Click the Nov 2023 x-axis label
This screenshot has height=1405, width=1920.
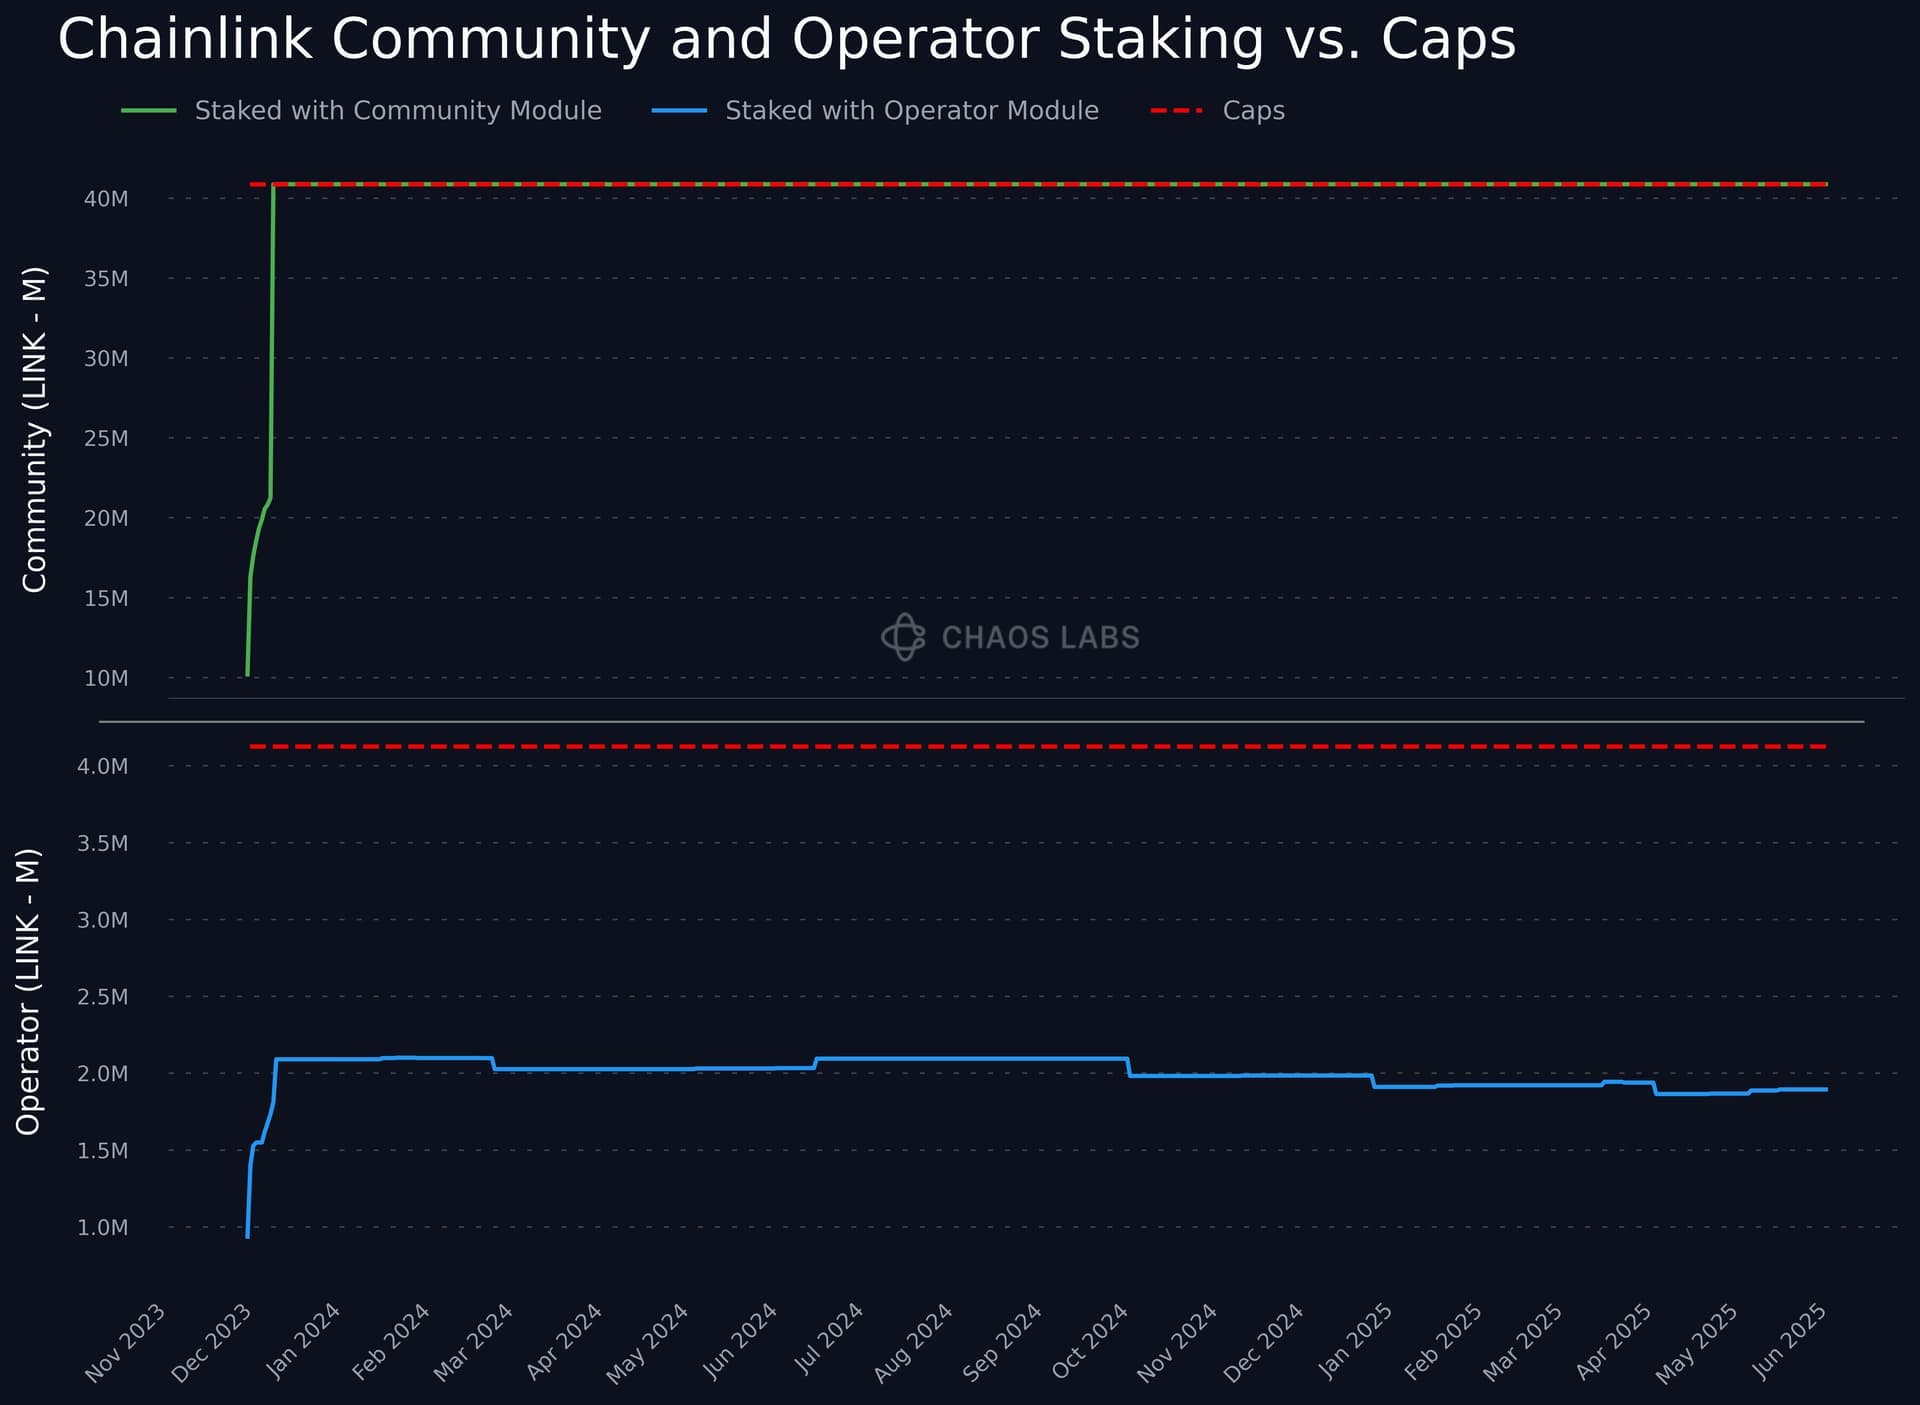126,1343
